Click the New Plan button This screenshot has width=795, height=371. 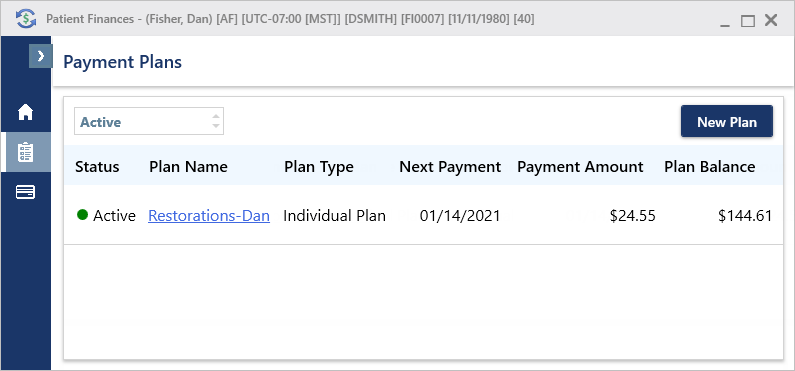pyautogui.click(x=727, y=122)
